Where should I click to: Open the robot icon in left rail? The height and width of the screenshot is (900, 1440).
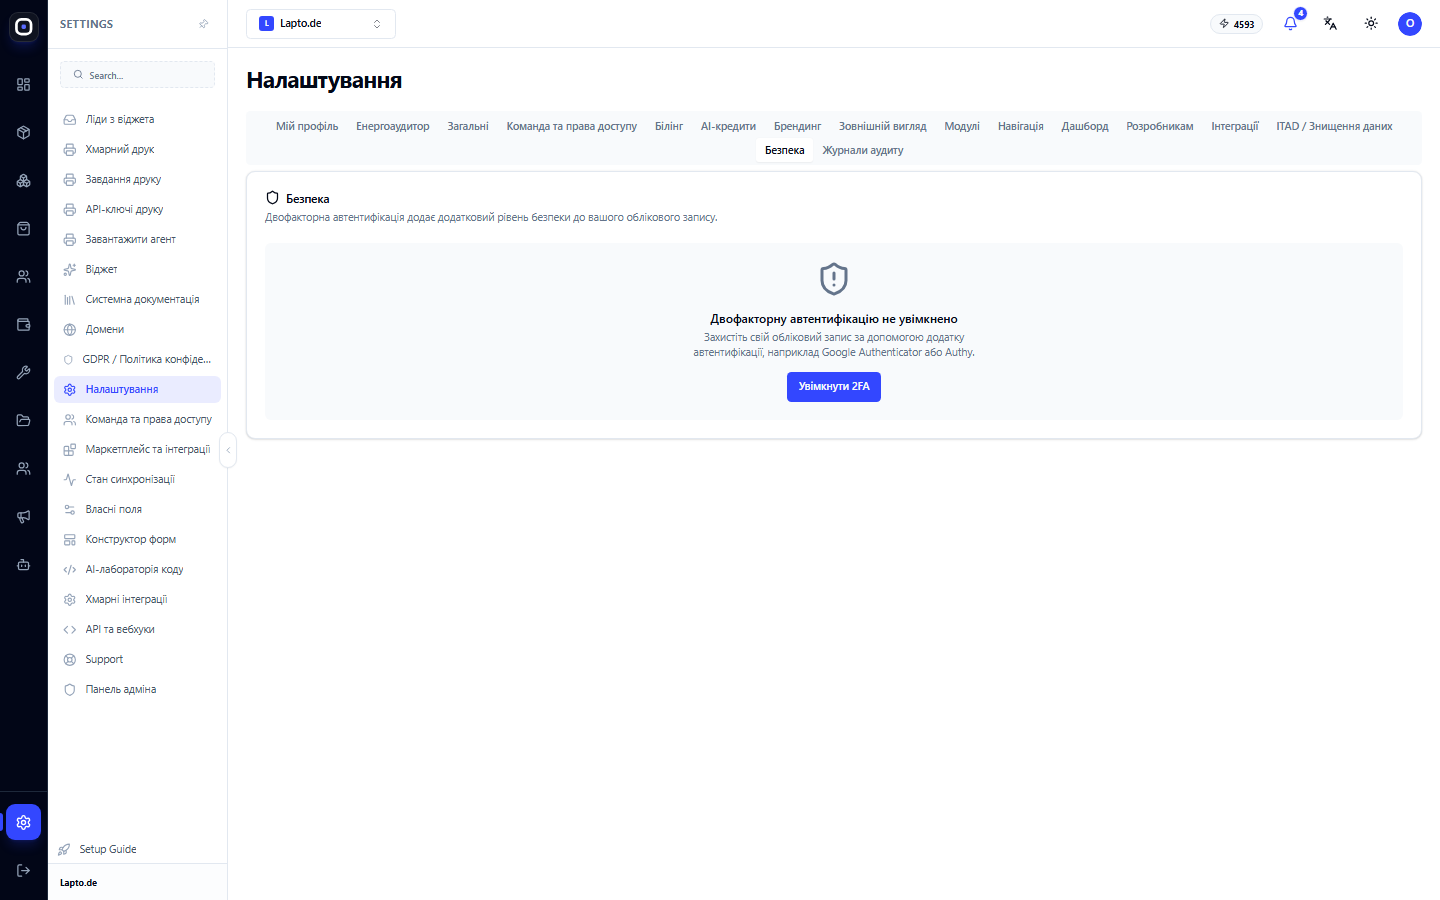coord(24,565)
